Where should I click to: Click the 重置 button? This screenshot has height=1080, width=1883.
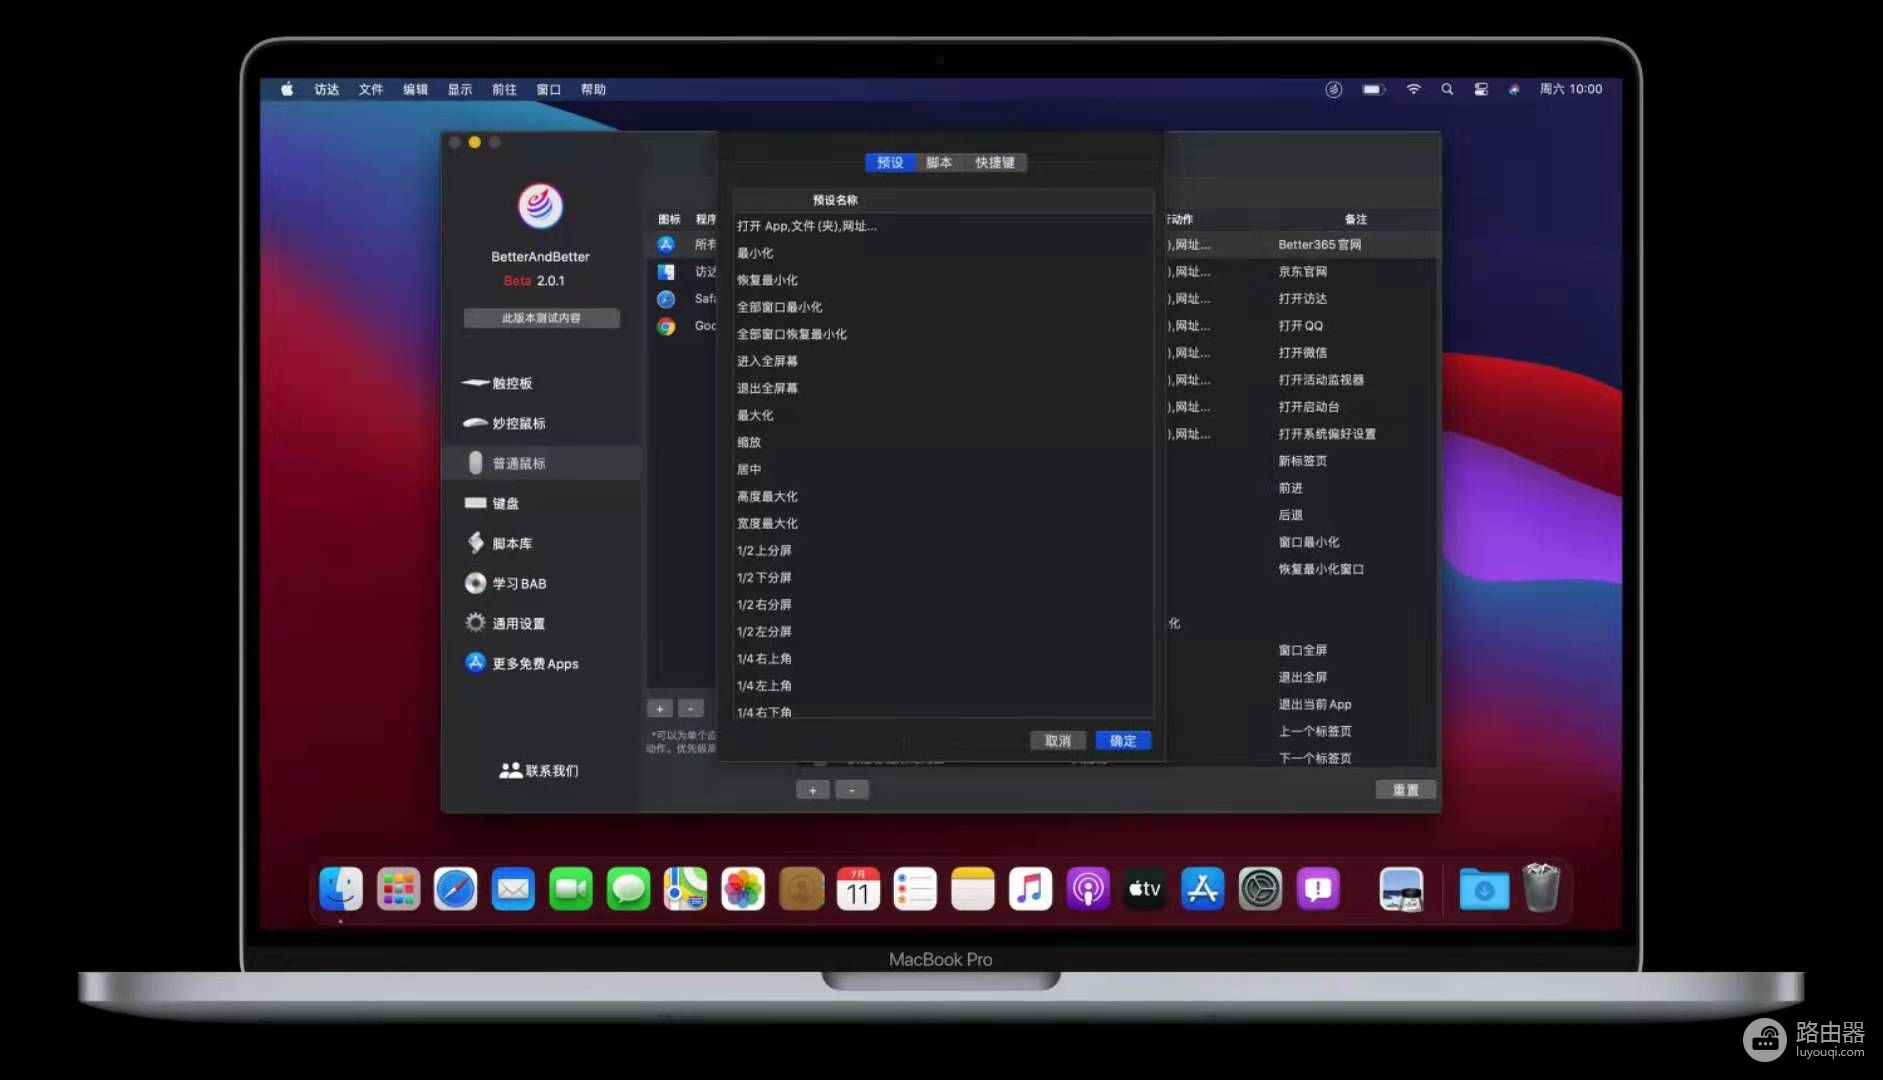point(1406,789)
